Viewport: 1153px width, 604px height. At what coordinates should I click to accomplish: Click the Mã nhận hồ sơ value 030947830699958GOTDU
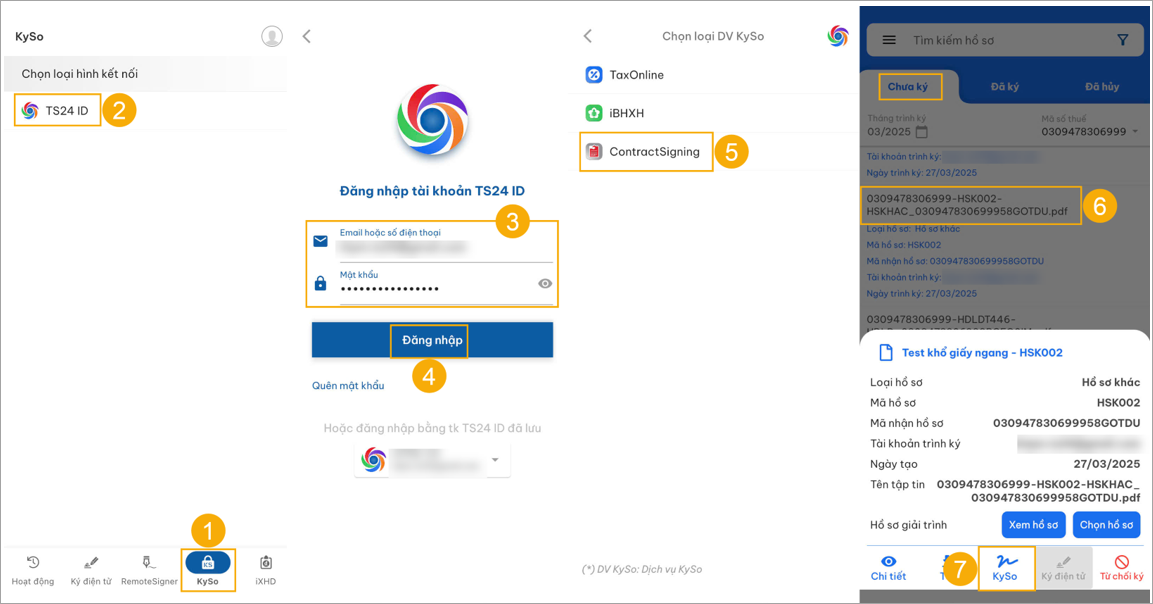pyautogui.click(x=1067, y=423)
